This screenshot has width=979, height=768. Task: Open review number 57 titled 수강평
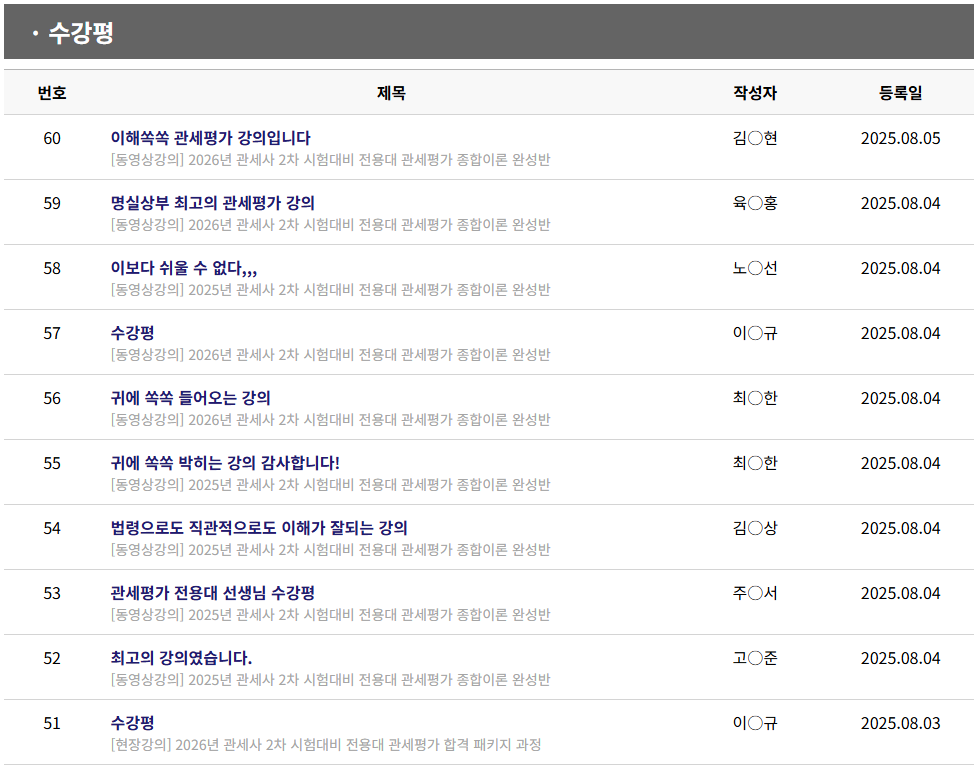(x=132, y=333)
